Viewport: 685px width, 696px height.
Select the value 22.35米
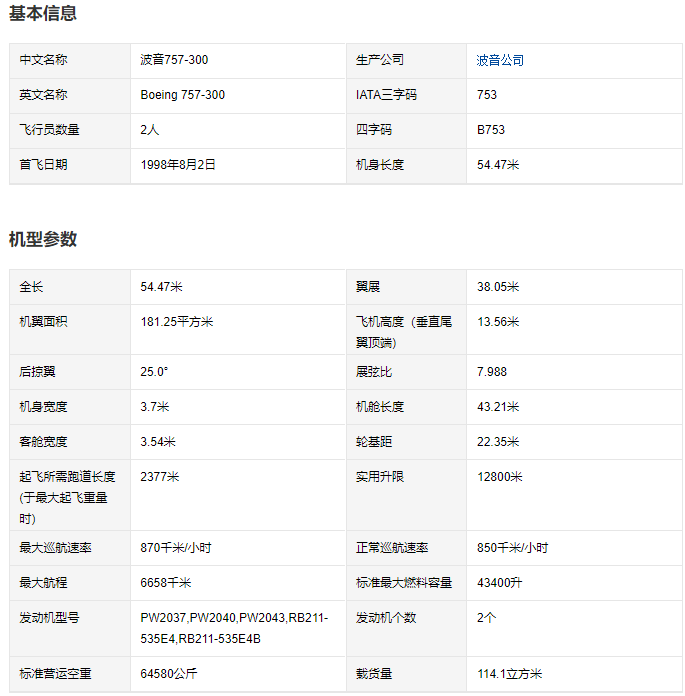click(x=498, y=442)
